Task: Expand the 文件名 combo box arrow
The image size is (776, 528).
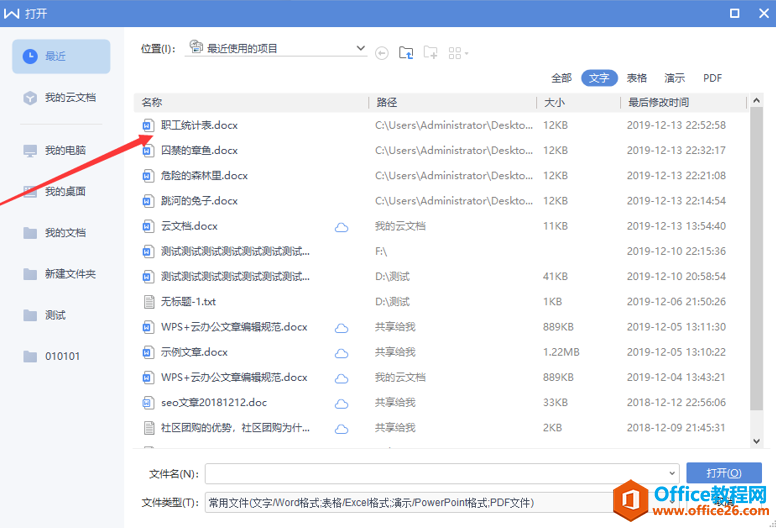Action: pos(672,473)
